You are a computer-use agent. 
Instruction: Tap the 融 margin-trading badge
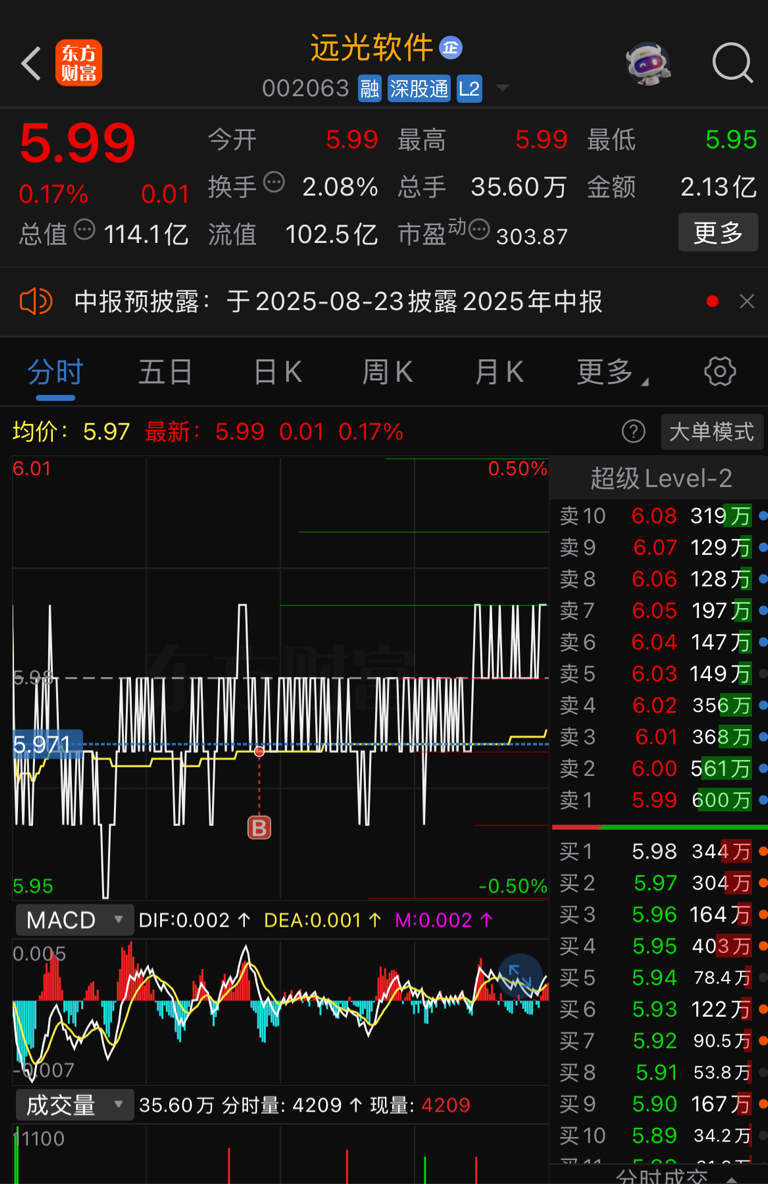pos(369,89)
